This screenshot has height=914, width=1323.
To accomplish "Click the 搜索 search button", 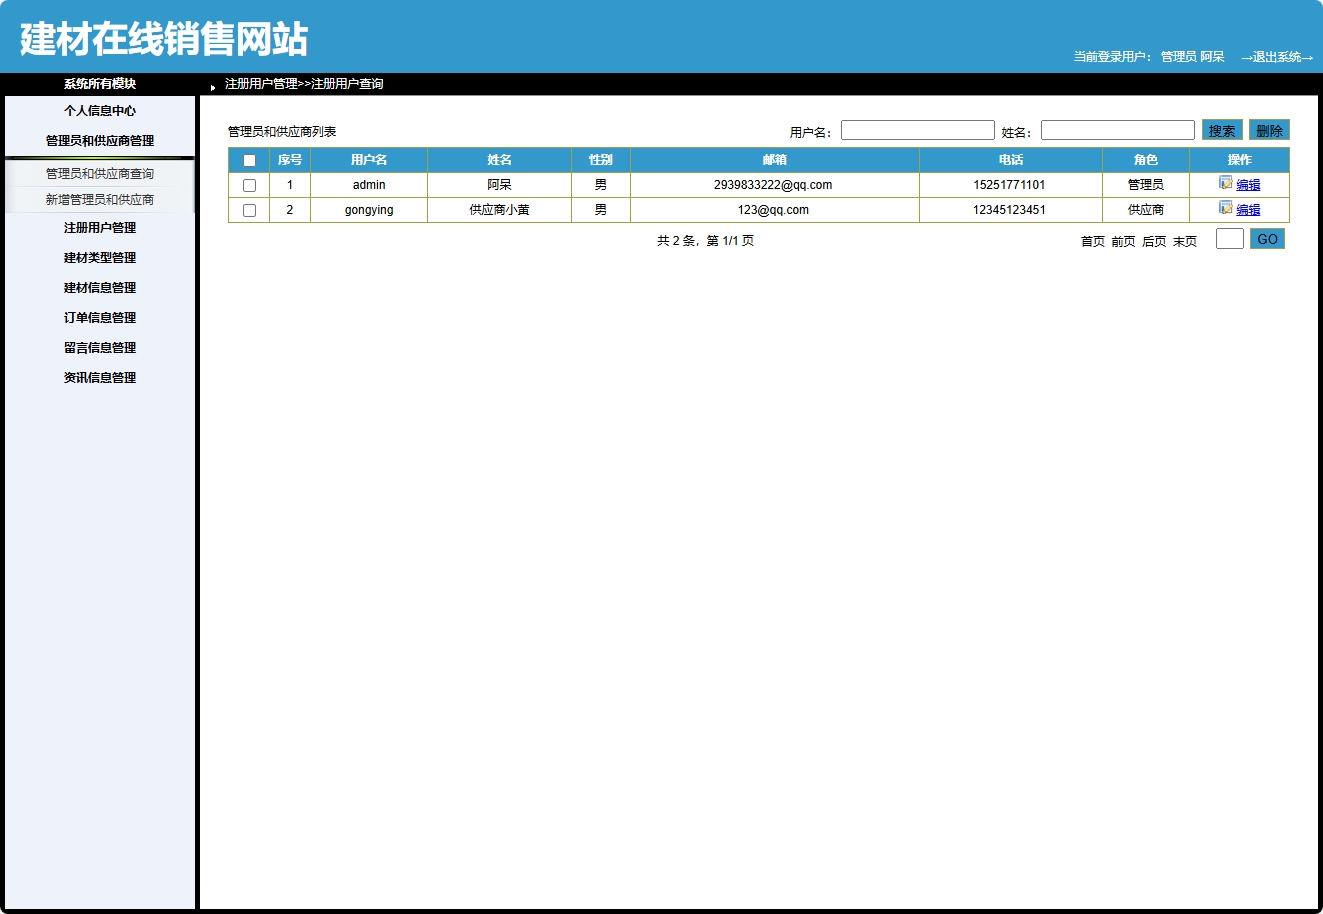I will [x=1220, y=129].
